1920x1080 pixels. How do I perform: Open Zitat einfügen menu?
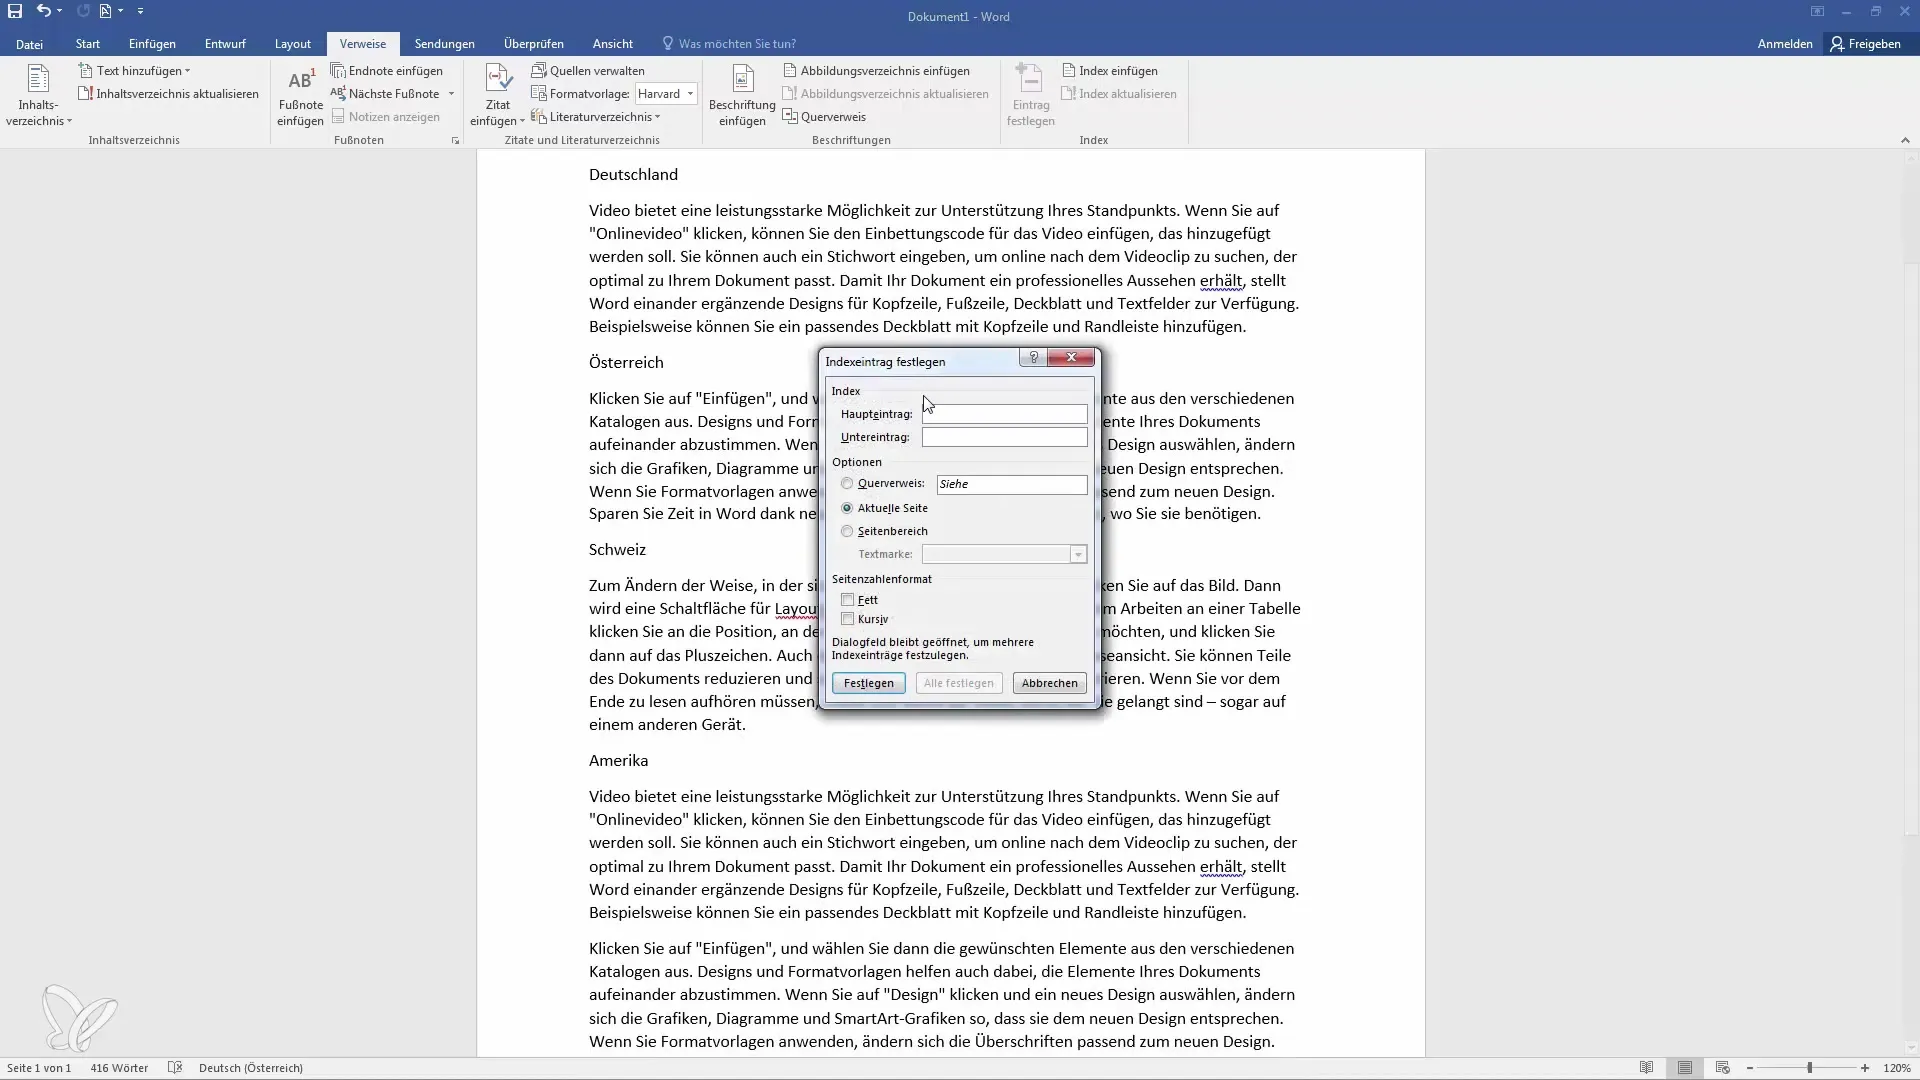(x=498, y=96)
